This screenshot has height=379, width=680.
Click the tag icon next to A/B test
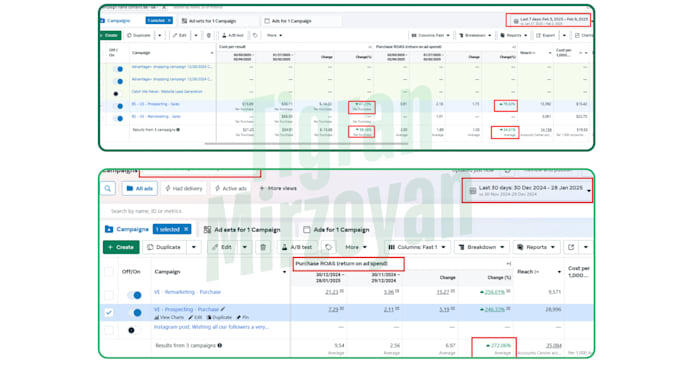point(328,247)
